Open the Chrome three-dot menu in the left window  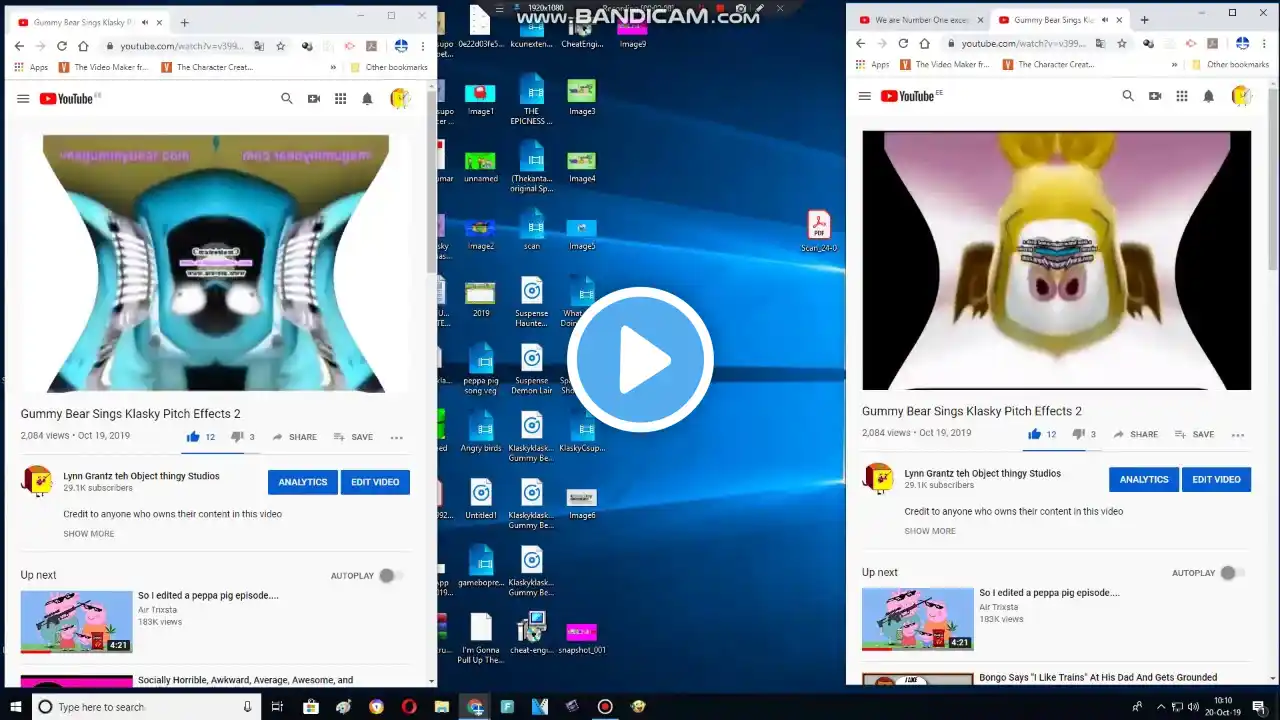423,46
